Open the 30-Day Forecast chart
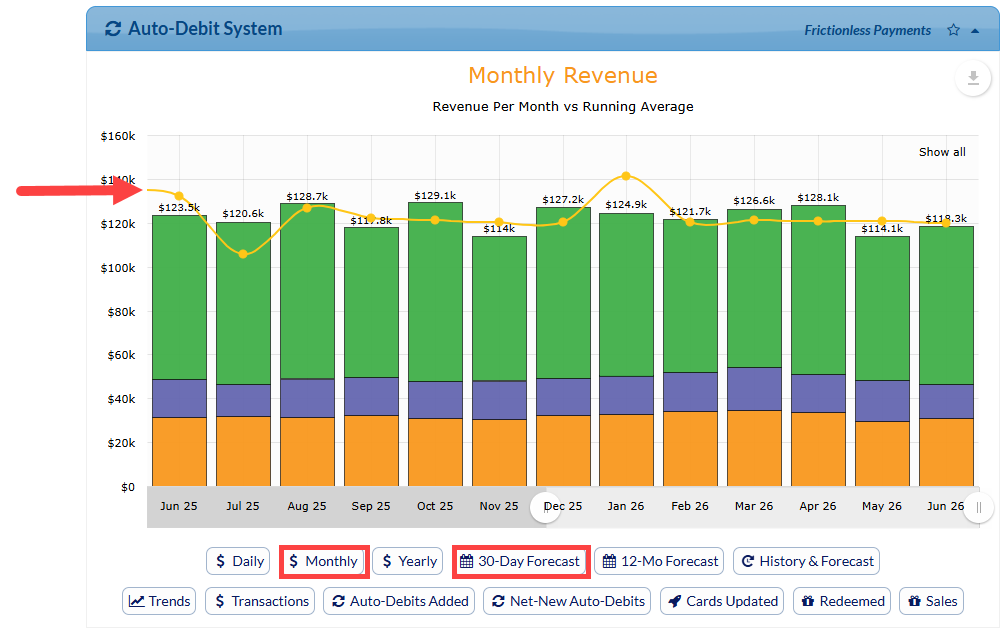Viewport: 1008px width, 635px height. coord(520,561)
